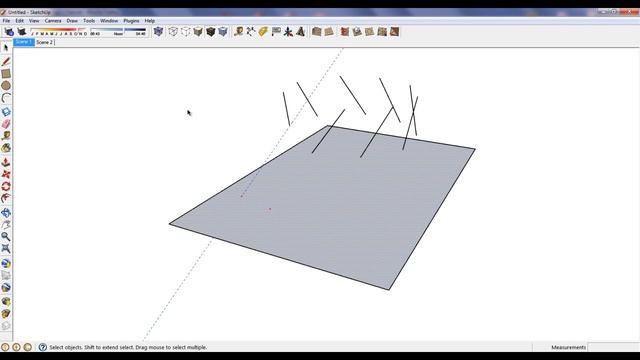This screenshot has height=360, width=640.
Task: Switch to Shaded With Textures style
Action: (x=211, y=31)
